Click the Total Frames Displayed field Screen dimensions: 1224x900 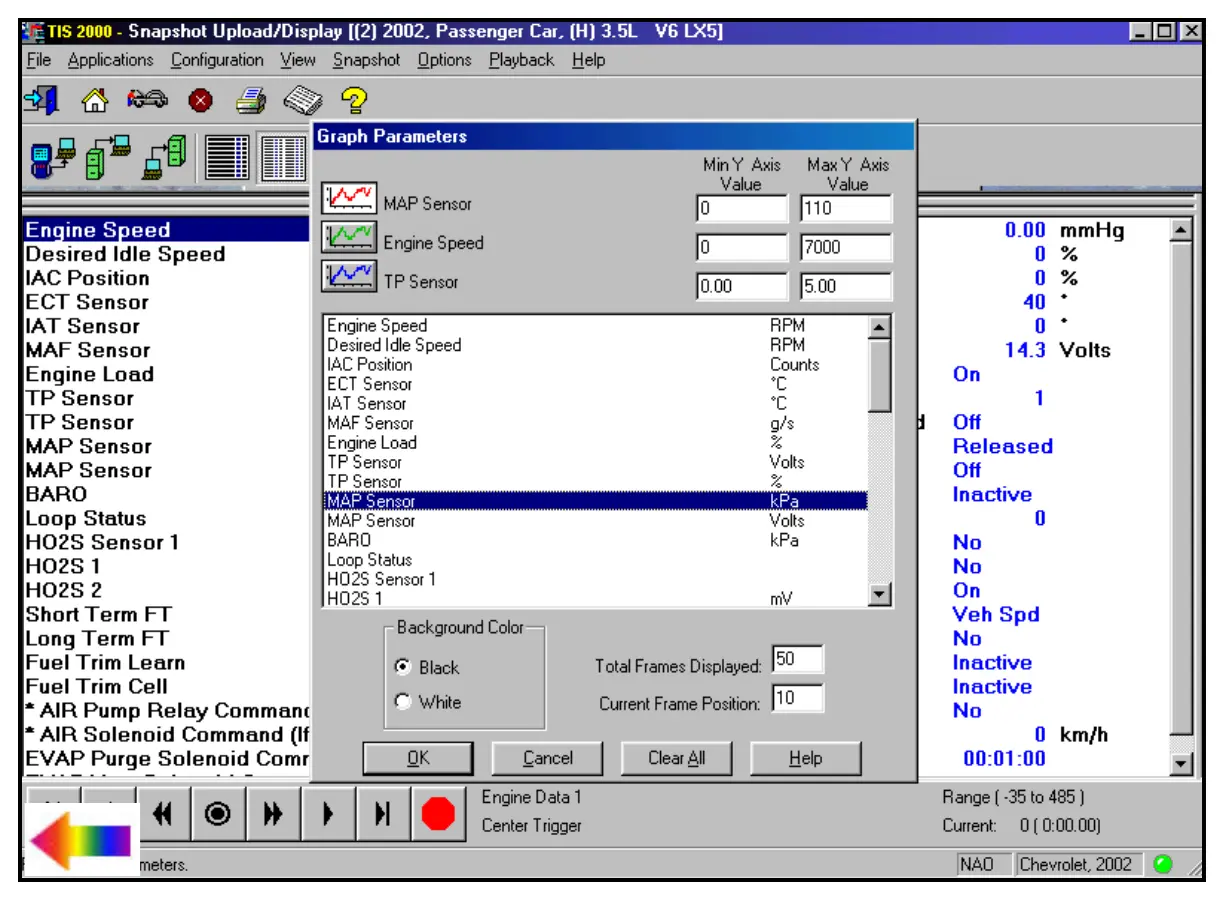pyautogui.click(x=797, y=660)
